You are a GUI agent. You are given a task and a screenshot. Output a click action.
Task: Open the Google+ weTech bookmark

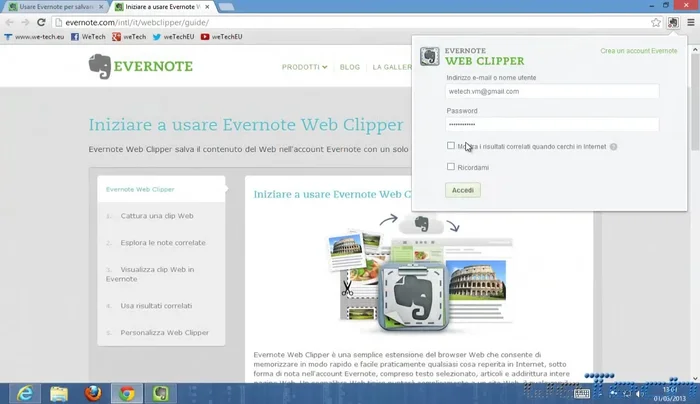click(x=129, y=37)
